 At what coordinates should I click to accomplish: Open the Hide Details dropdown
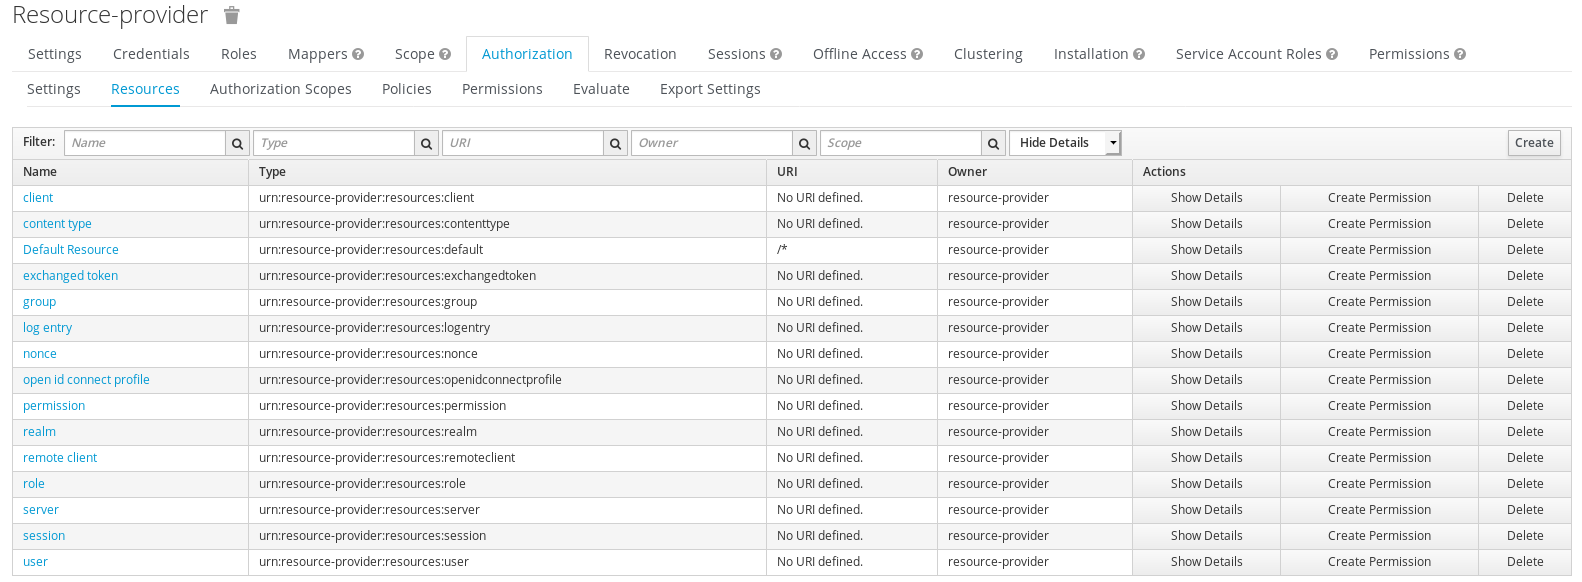1065,143
